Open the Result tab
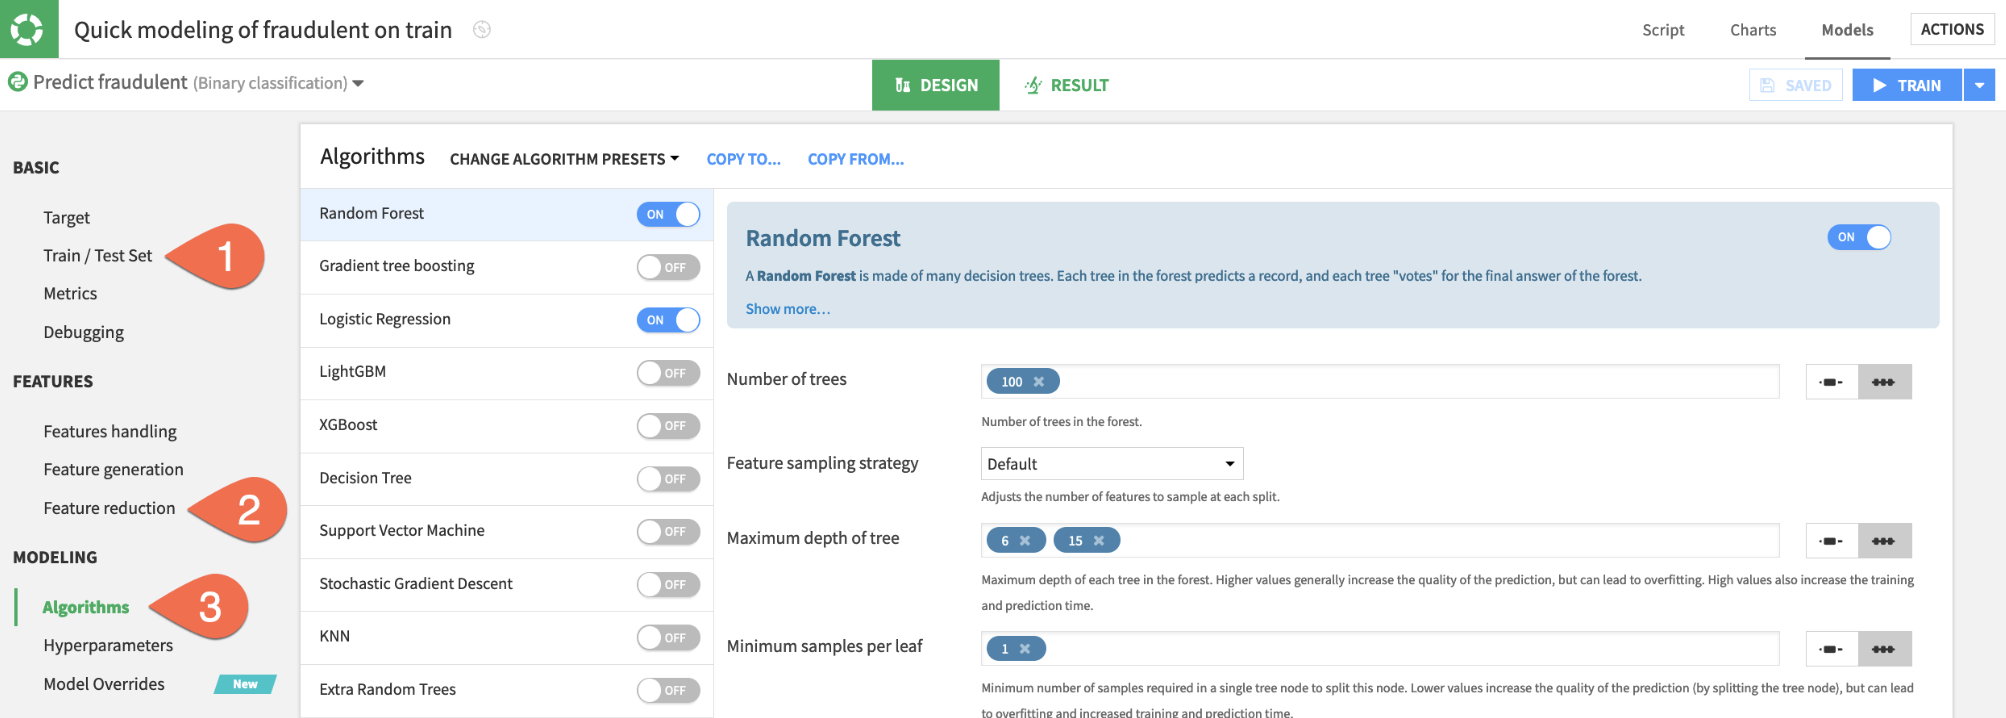 [x=1067, y=86]
